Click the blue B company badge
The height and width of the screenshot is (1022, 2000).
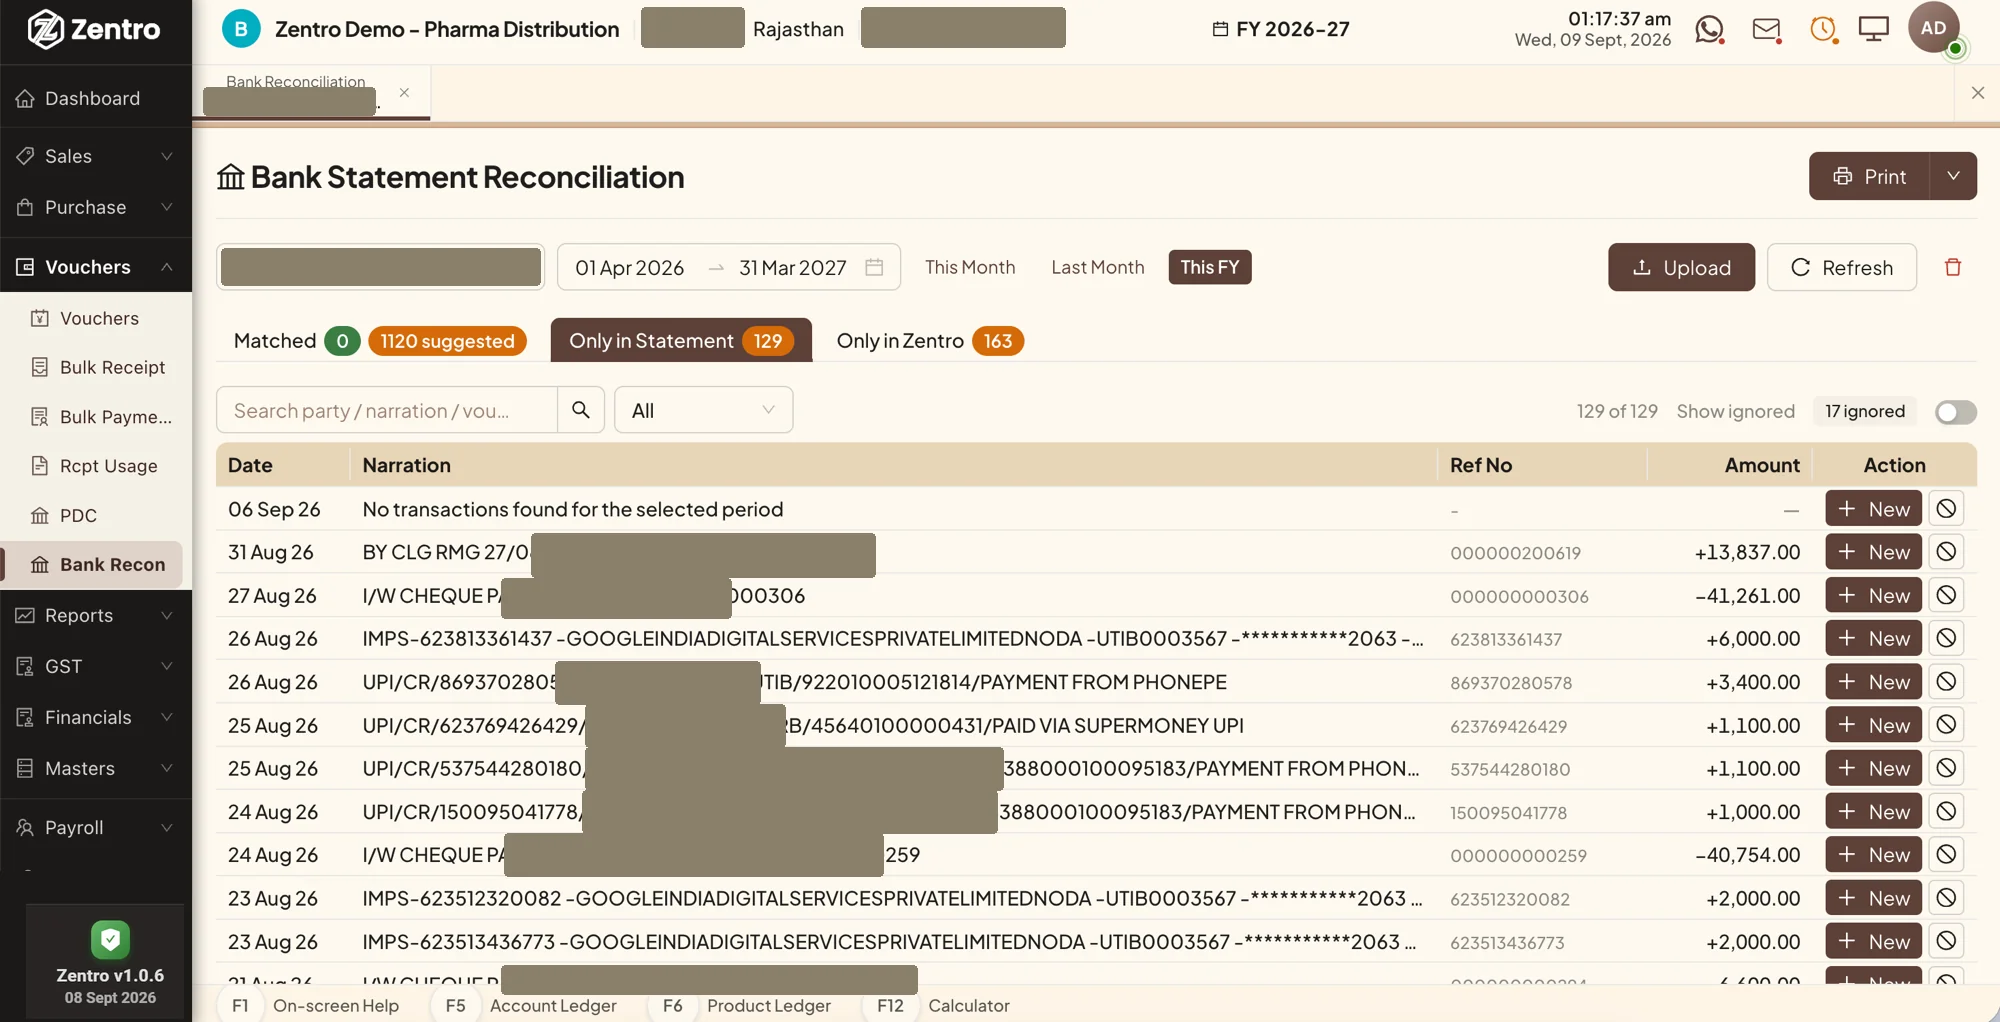(x=241, y=29)
